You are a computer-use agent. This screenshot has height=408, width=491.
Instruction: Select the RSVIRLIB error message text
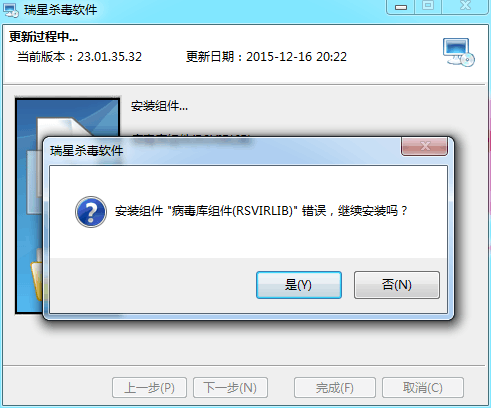click(x=261, y=211)
